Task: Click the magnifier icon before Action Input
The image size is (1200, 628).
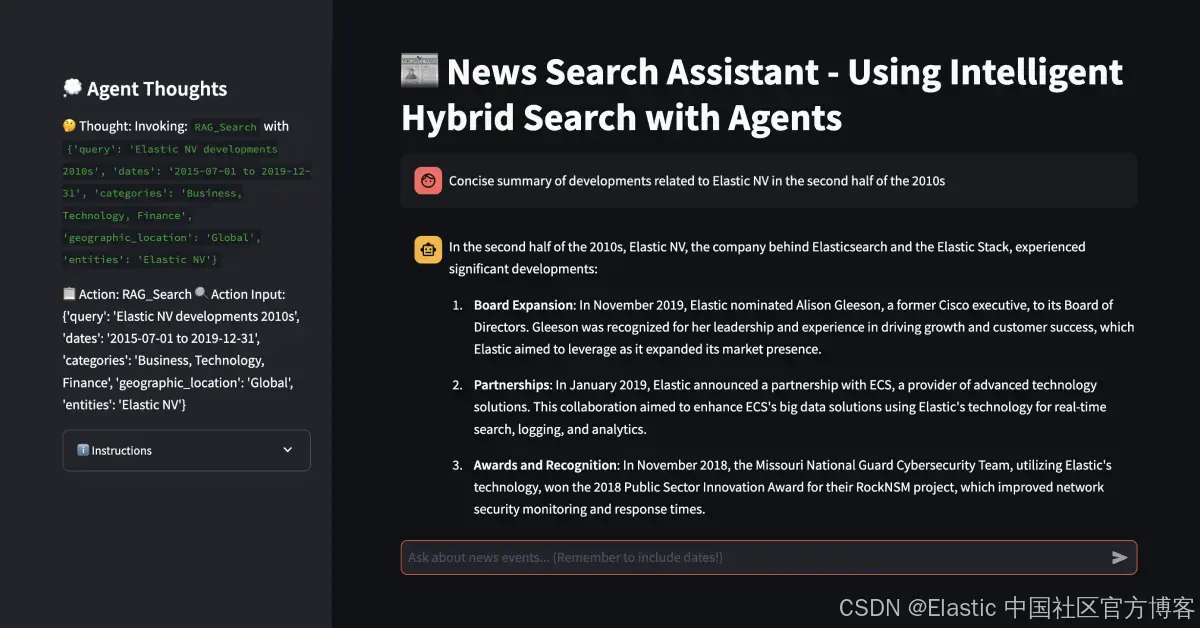Action: 201,294
